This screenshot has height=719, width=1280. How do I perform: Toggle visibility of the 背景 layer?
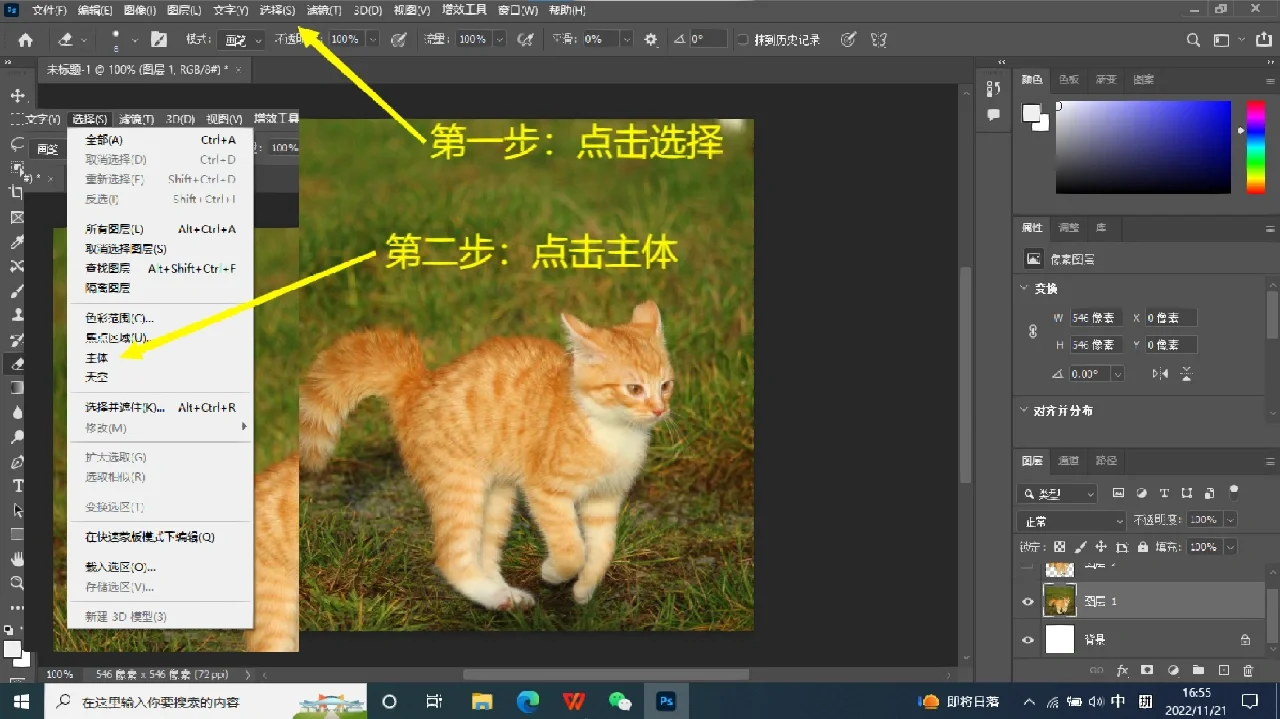(1028, 639)
